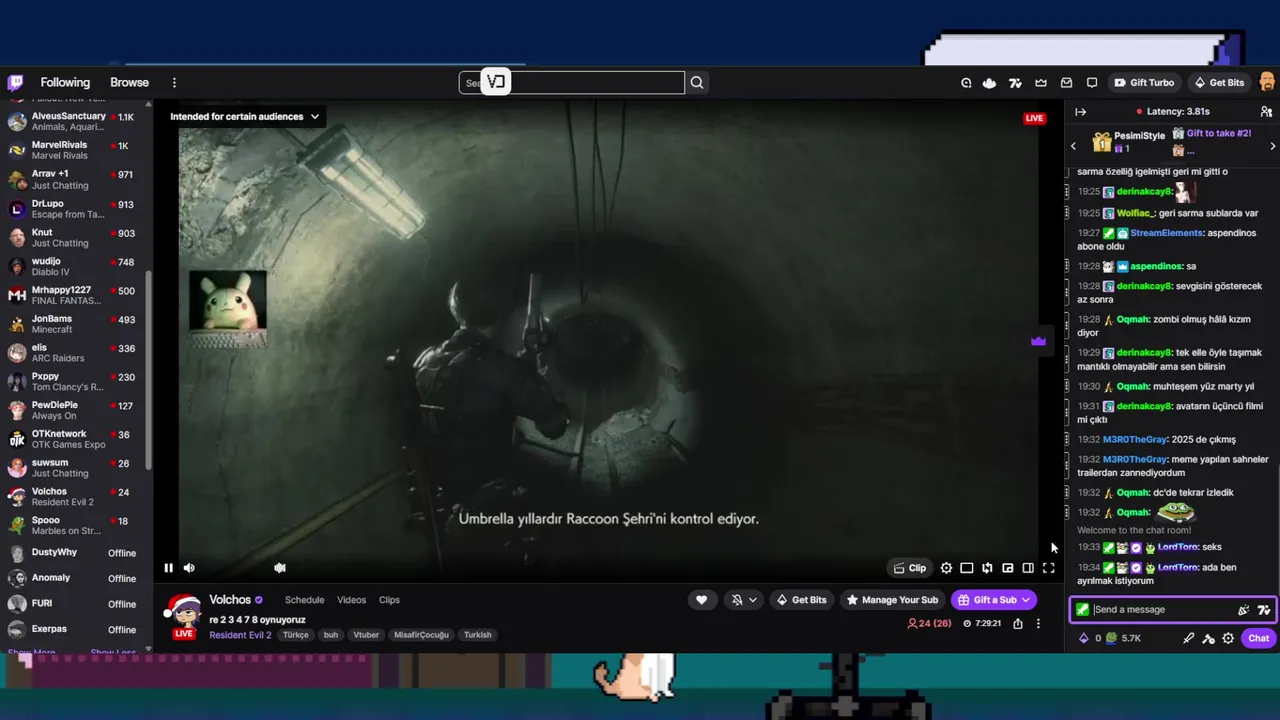
Task: Click Get Bits below the video
Action: pyautogui.click(x=802, y=600)
